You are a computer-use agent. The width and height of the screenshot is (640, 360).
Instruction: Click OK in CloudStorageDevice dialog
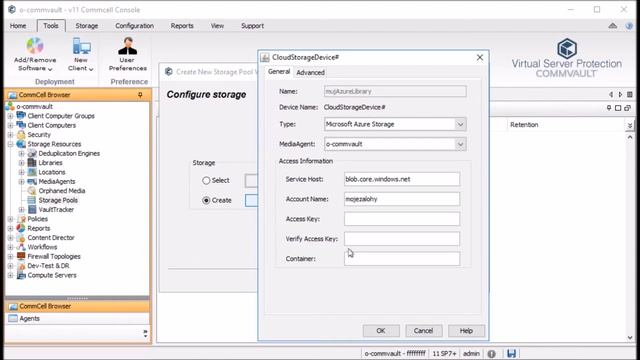click(x=381, y=331)
